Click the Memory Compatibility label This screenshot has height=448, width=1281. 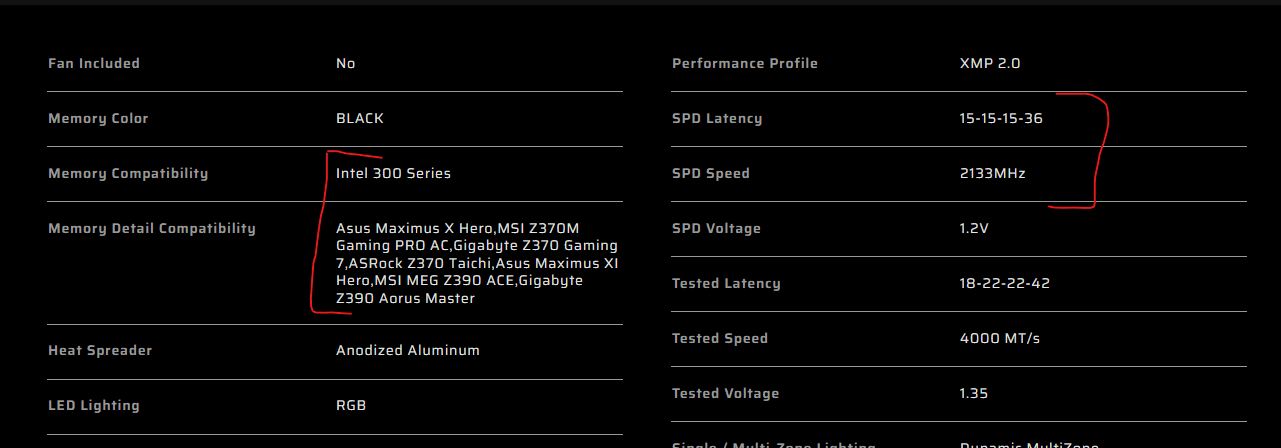click(x=128, y=173)
